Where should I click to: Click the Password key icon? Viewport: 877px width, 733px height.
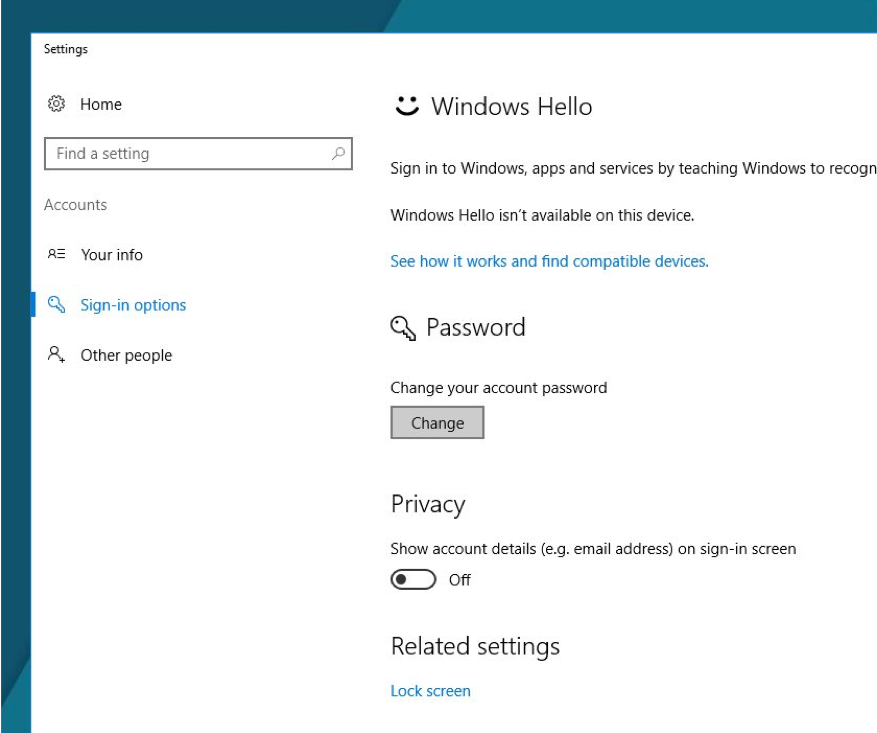pos(403,328)
